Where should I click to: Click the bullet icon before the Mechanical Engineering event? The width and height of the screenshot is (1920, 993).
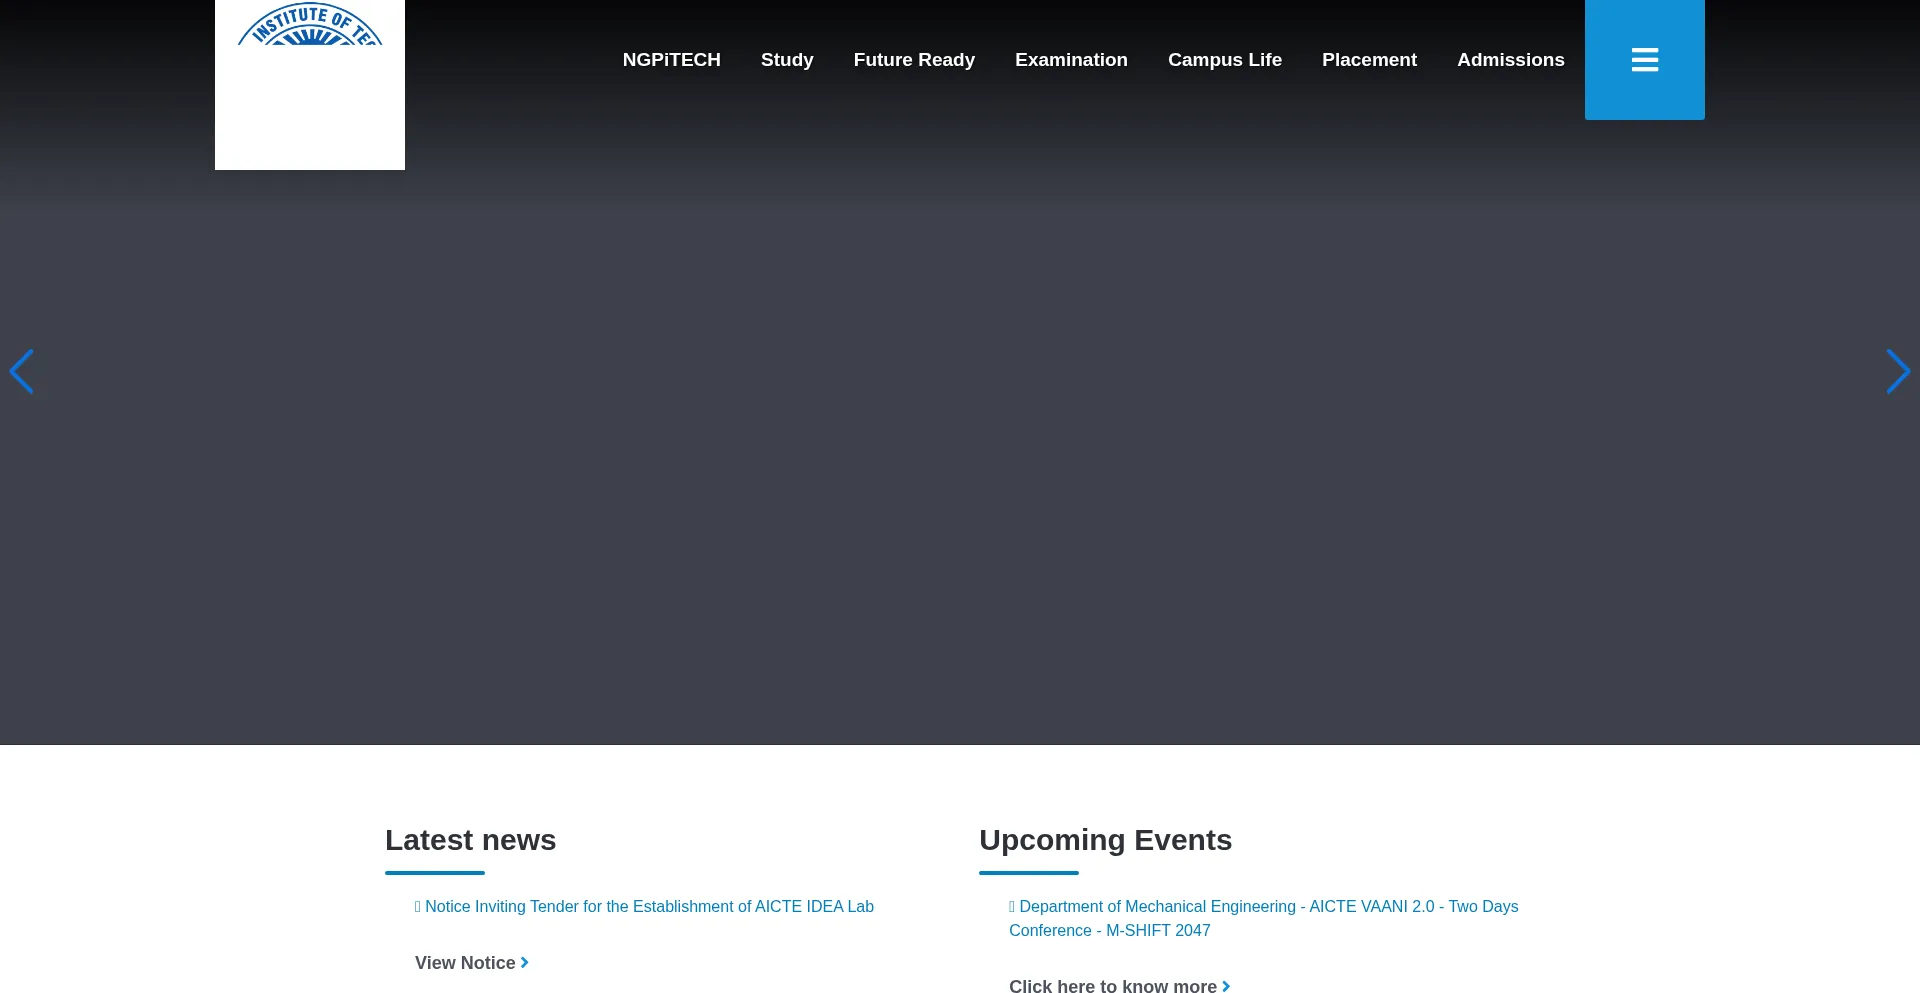[x=1012, y=907]
